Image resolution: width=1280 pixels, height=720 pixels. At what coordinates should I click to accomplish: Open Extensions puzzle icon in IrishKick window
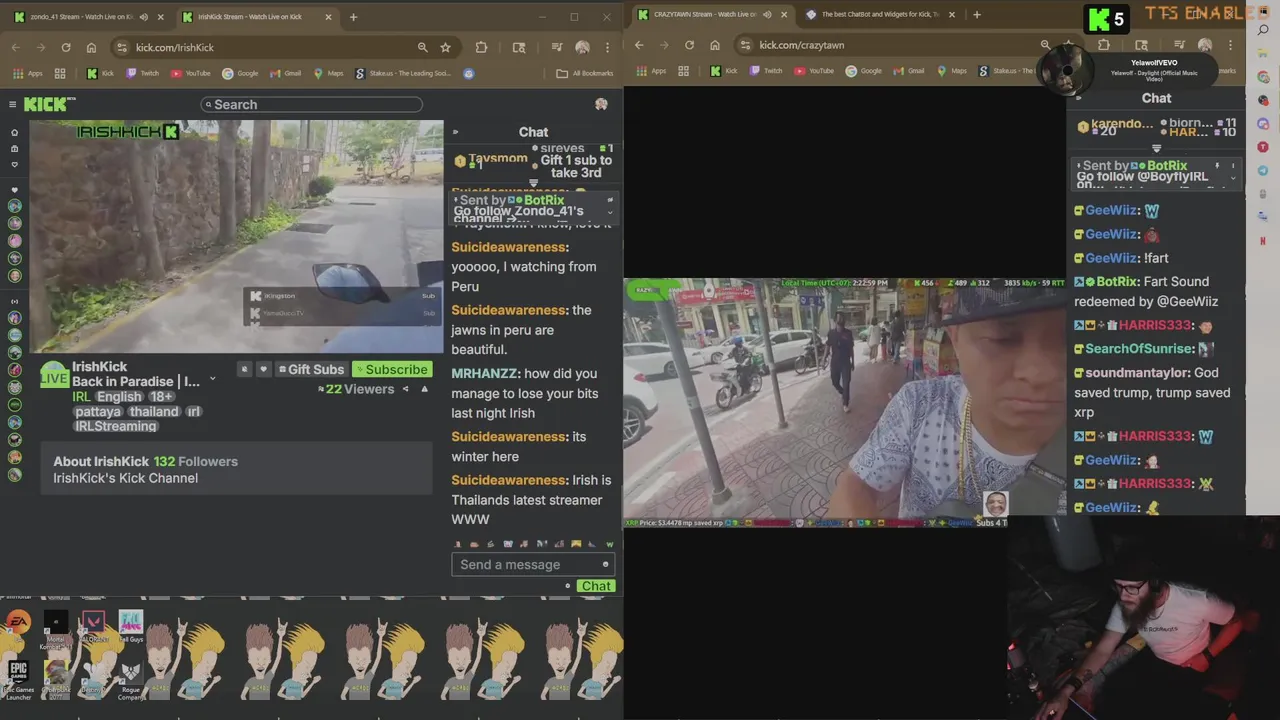(481, 47)
